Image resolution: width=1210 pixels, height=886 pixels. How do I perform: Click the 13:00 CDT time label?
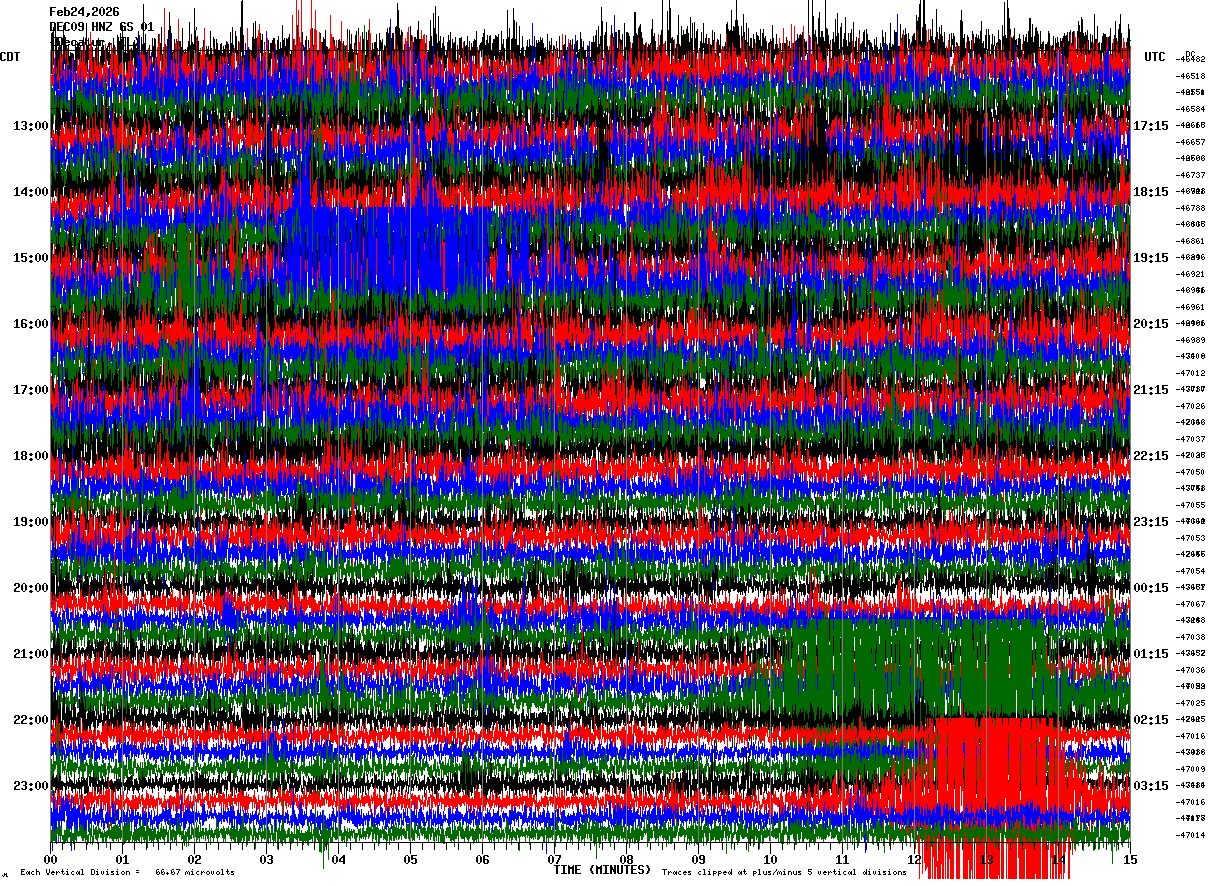(31, 126)
